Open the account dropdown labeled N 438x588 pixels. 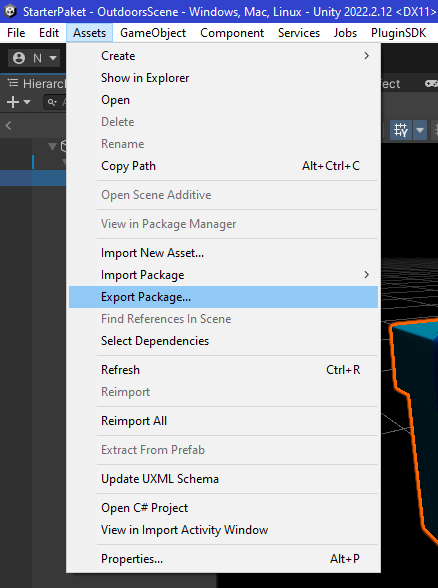click(x=34, y=58)
